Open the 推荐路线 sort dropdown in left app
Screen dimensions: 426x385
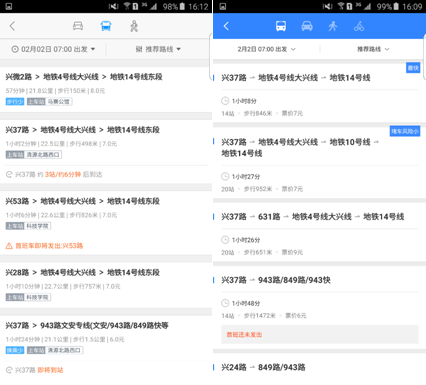pyautogui.click(x=158, y=49)
